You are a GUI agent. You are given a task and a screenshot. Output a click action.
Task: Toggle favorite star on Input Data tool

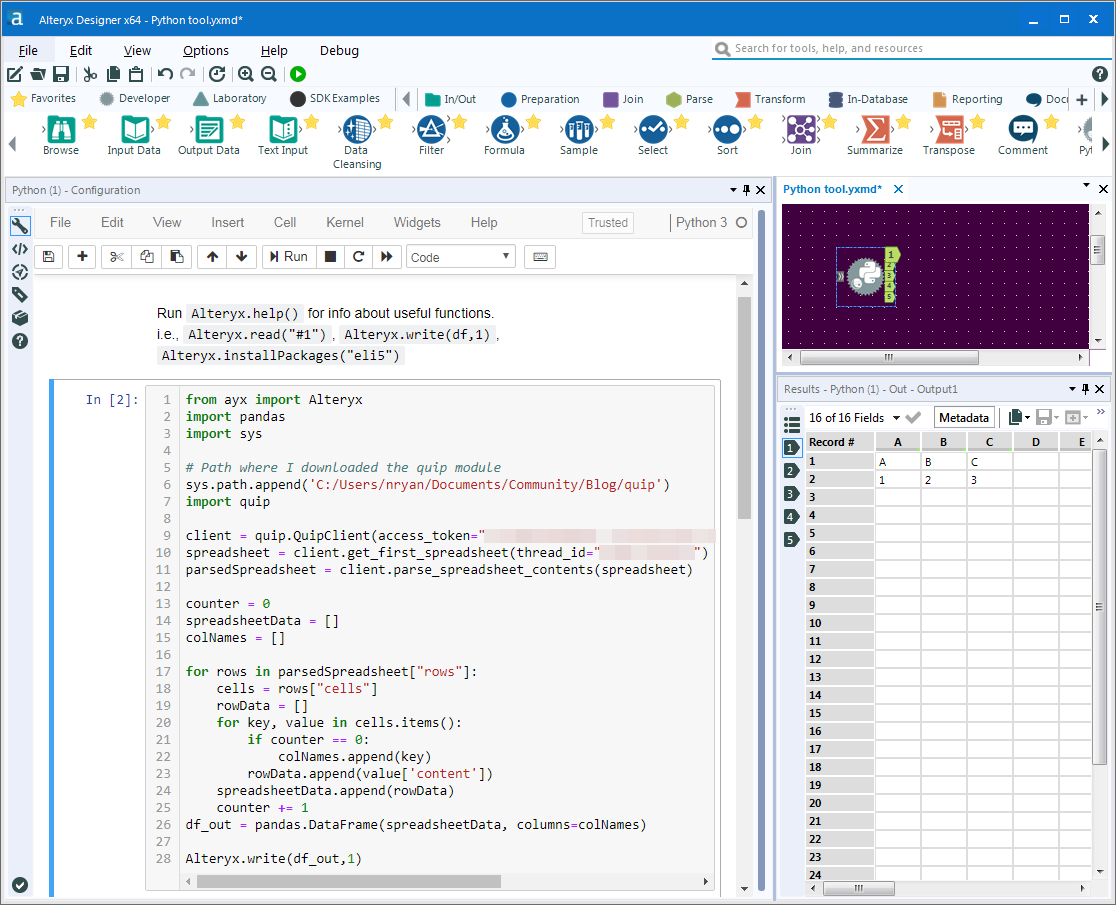point(163,122)
